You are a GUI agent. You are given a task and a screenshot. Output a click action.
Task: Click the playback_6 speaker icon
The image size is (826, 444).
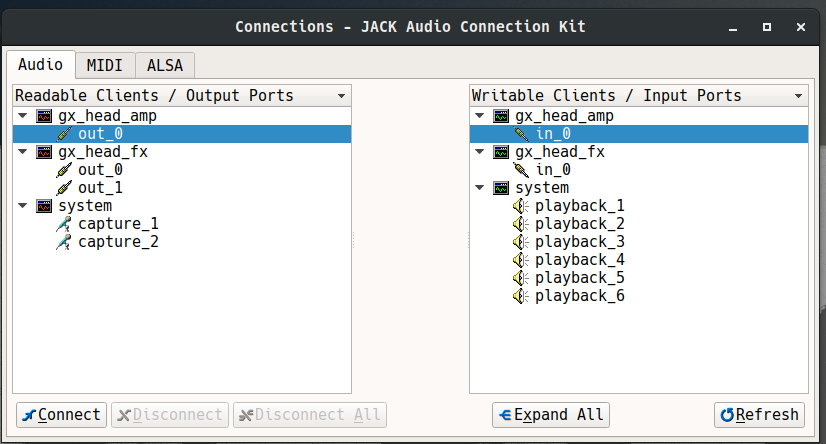tap(521, 296)
